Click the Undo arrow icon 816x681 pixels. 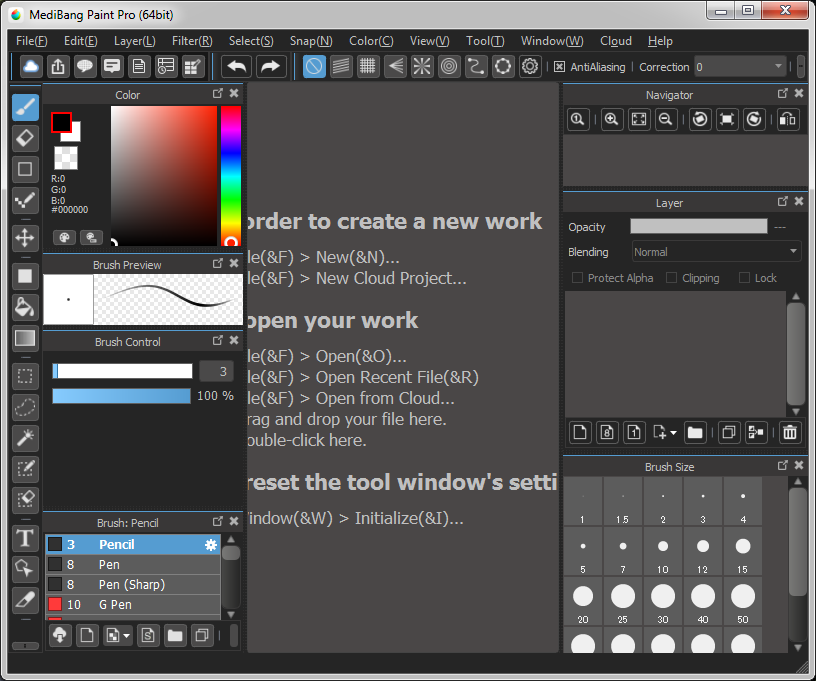pyautogui.click(x=239, y=66)
